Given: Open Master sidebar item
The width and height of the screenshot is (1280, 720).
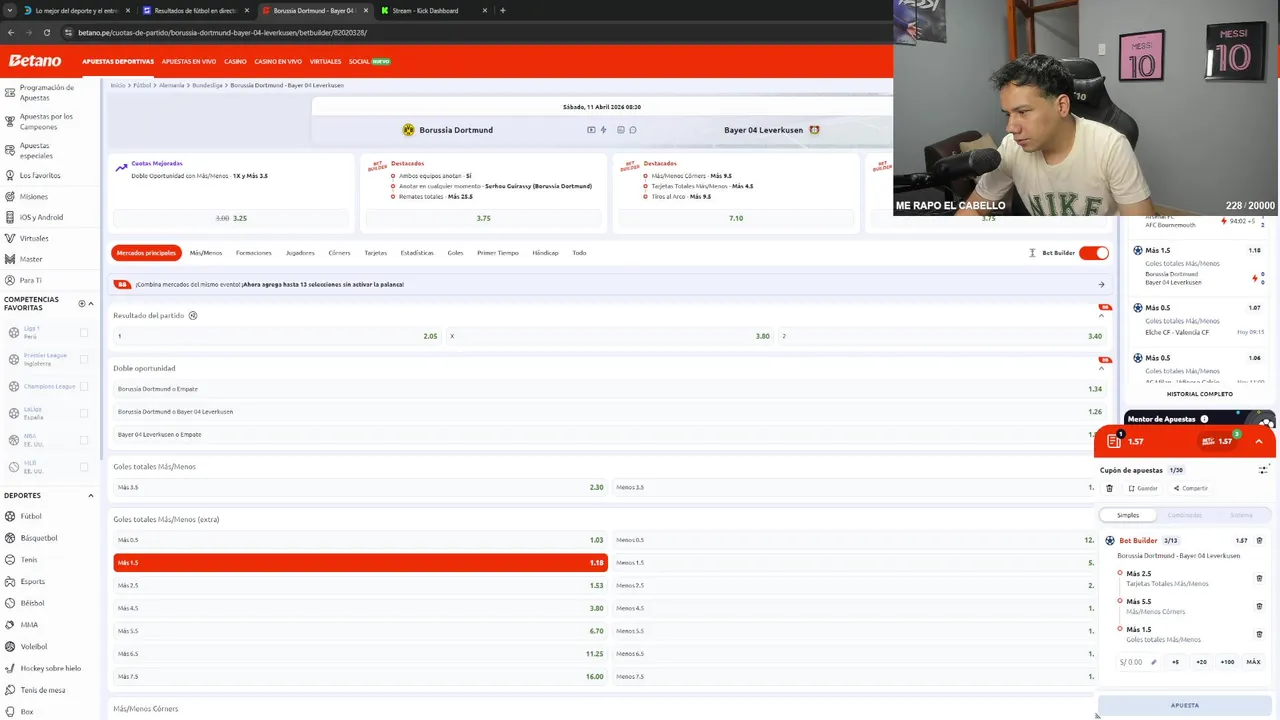Looking at the screenshot, I should [30, 259].
